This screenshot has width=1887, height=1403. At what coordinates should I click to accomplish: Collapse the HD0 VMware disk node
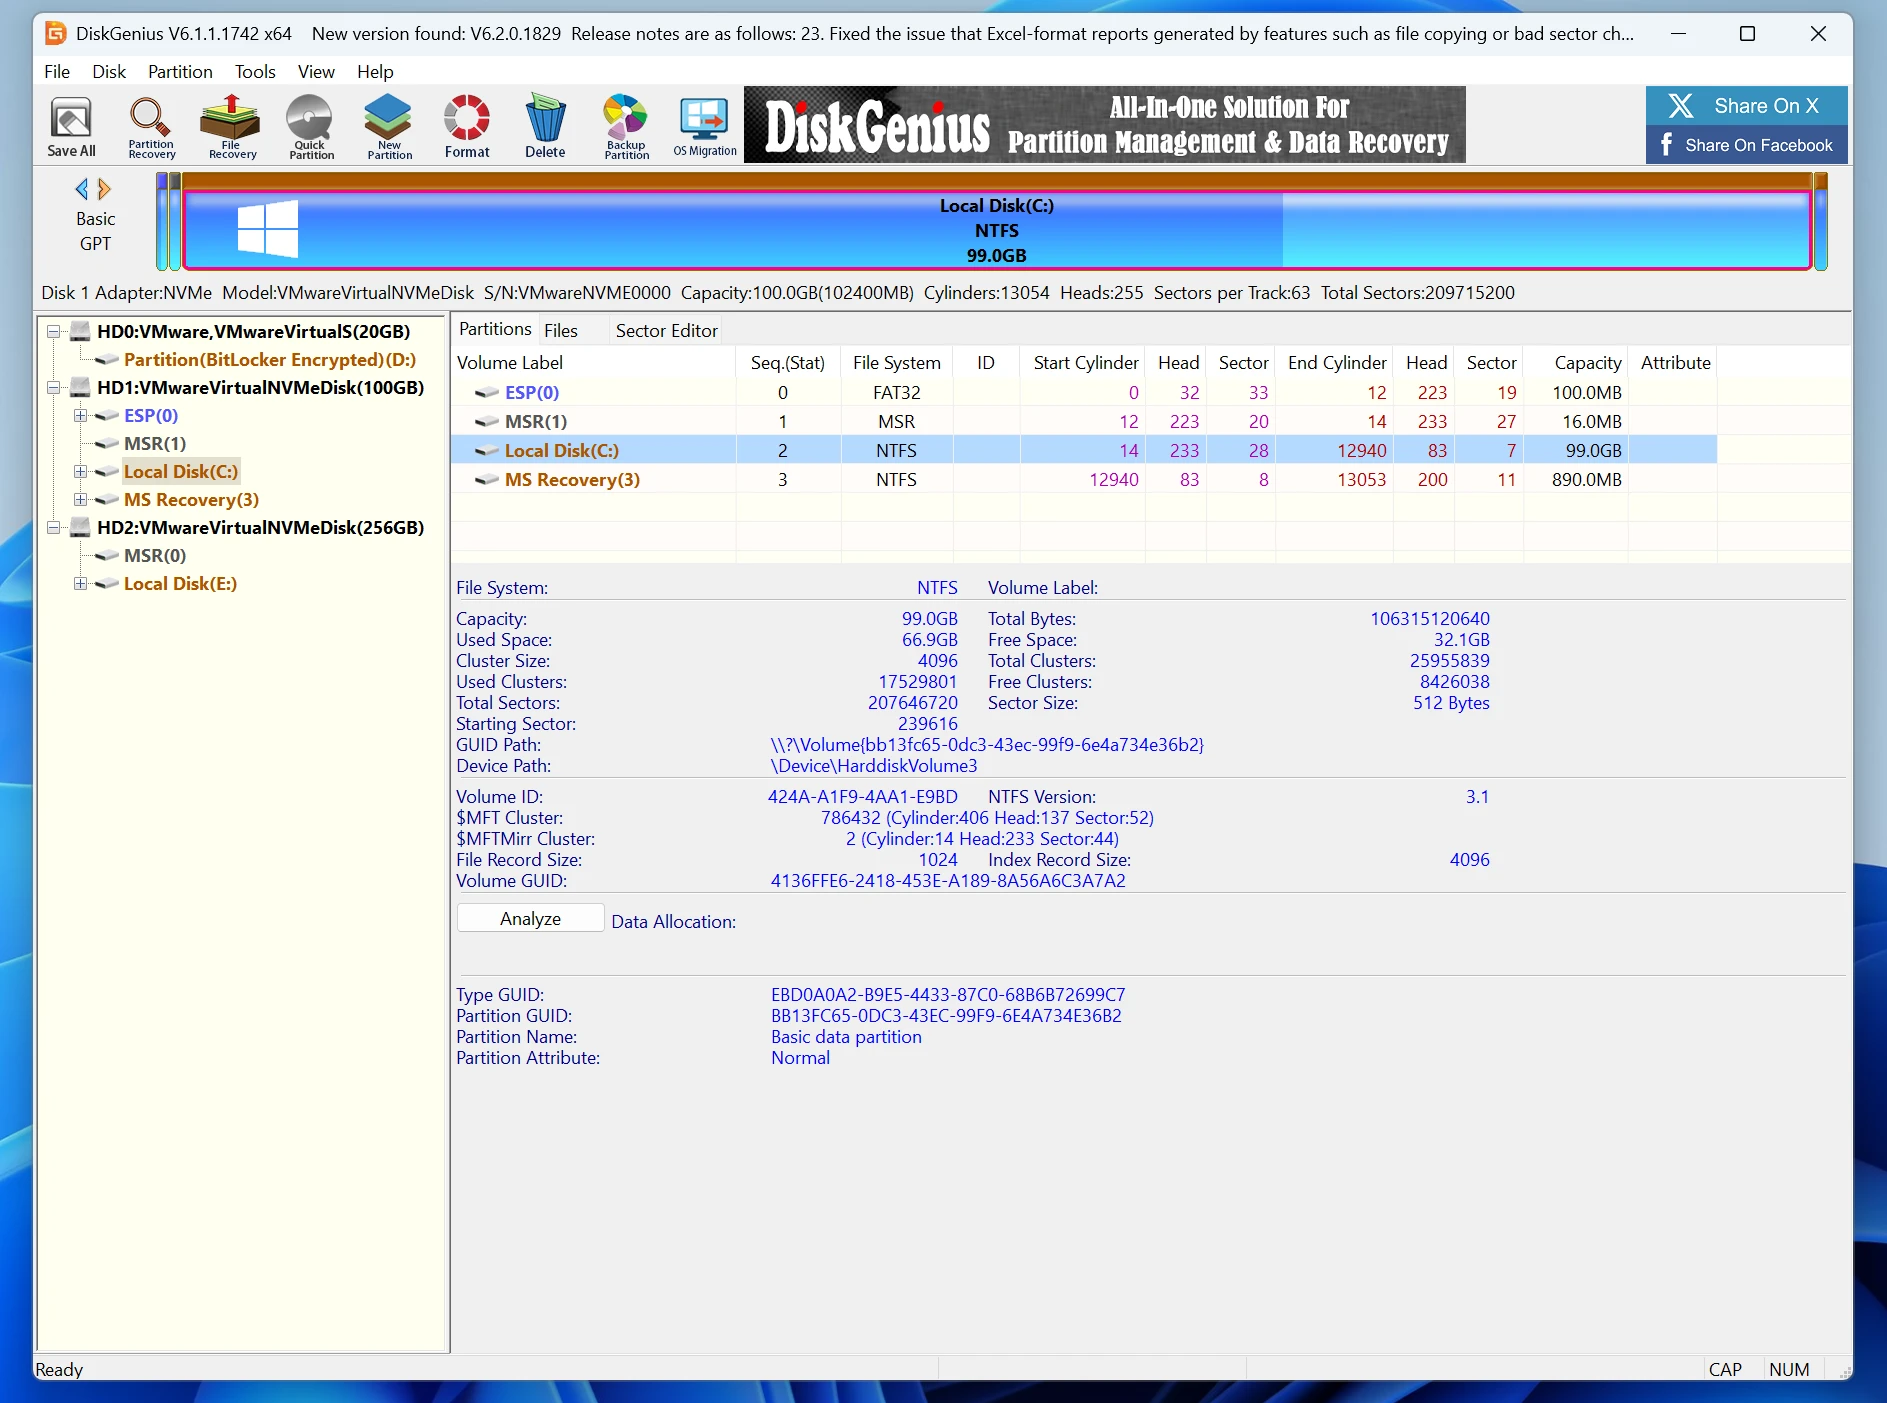click(x=54, y=332)
